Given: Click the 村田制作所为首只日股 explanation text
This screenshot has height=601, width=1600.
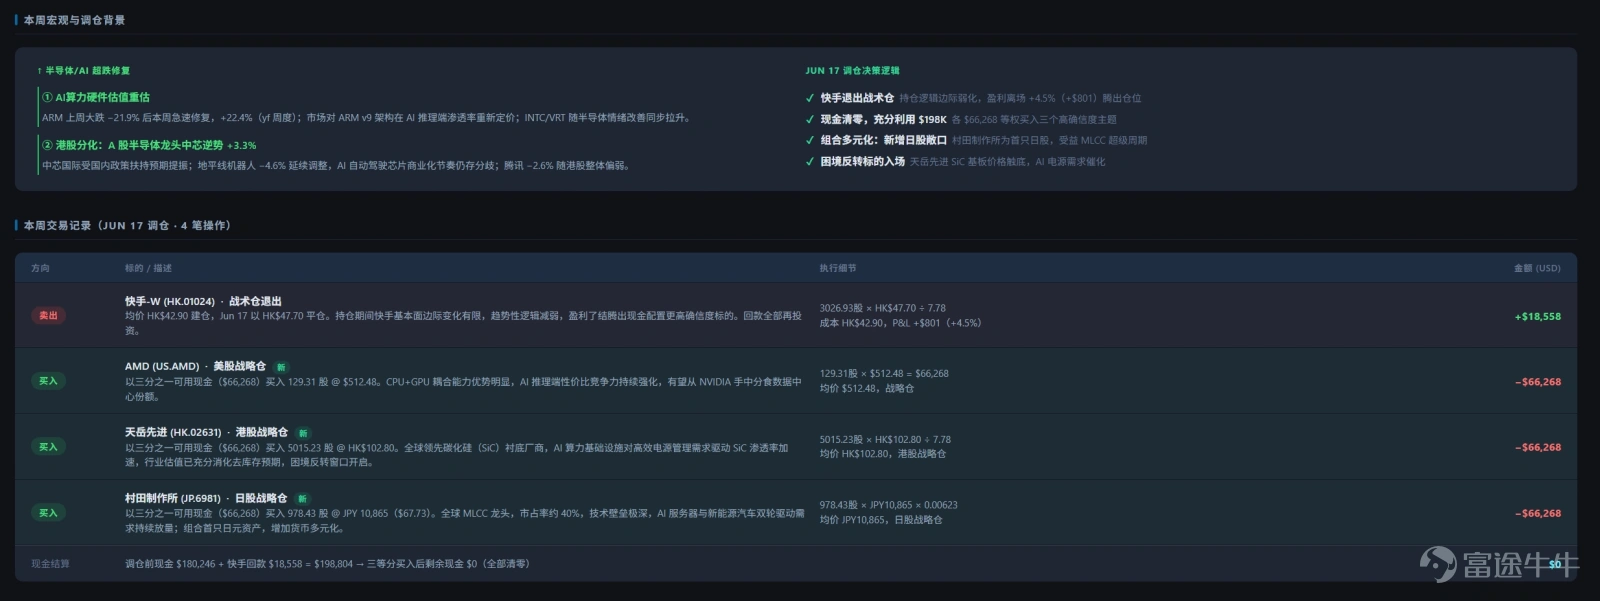Looking at the screenshot, I should point(1049,141).
